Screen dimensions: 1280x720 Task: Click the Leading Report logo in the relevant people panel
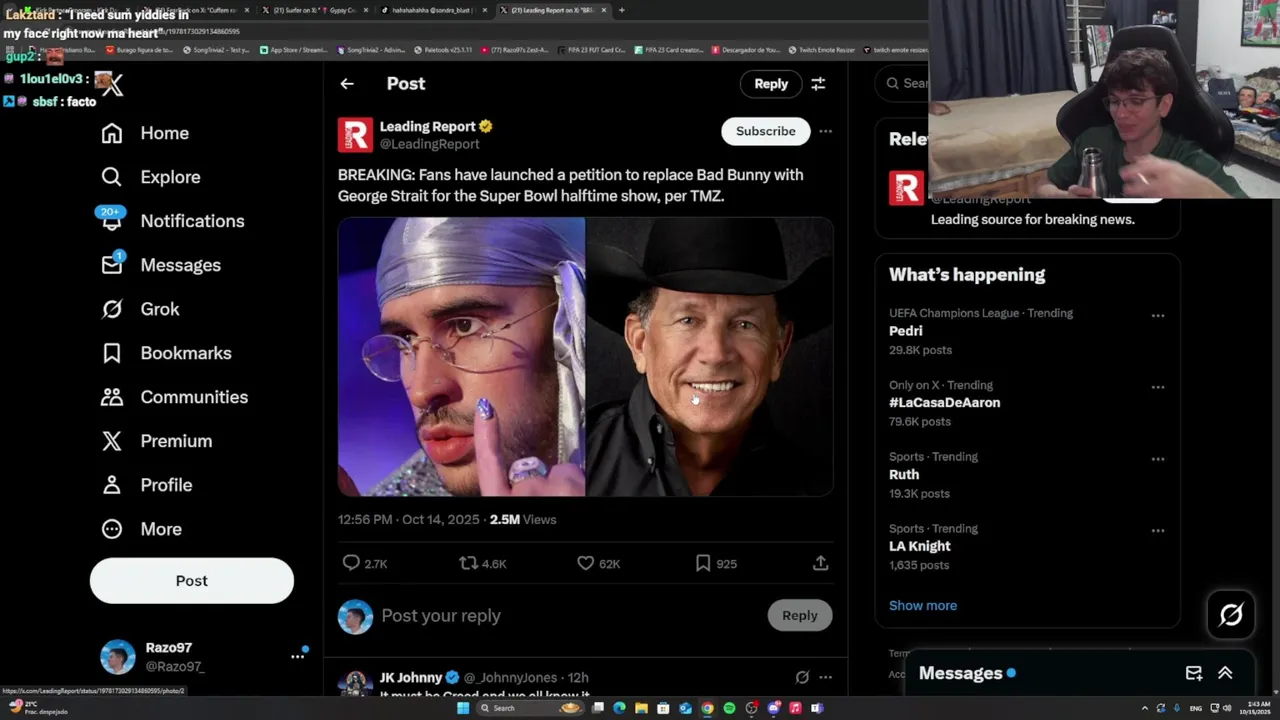[x=906, y=188]
